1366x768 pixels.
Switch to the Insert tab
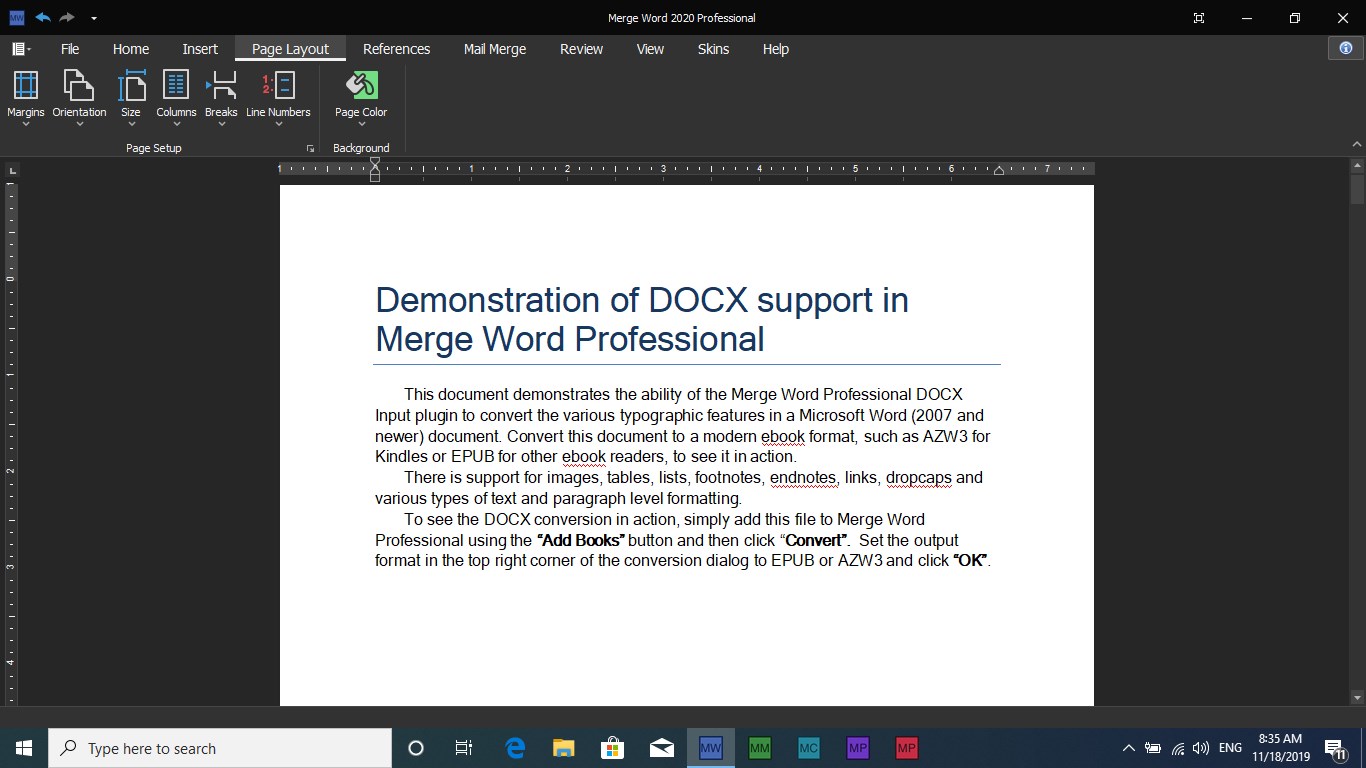click(x=200, y=49)
